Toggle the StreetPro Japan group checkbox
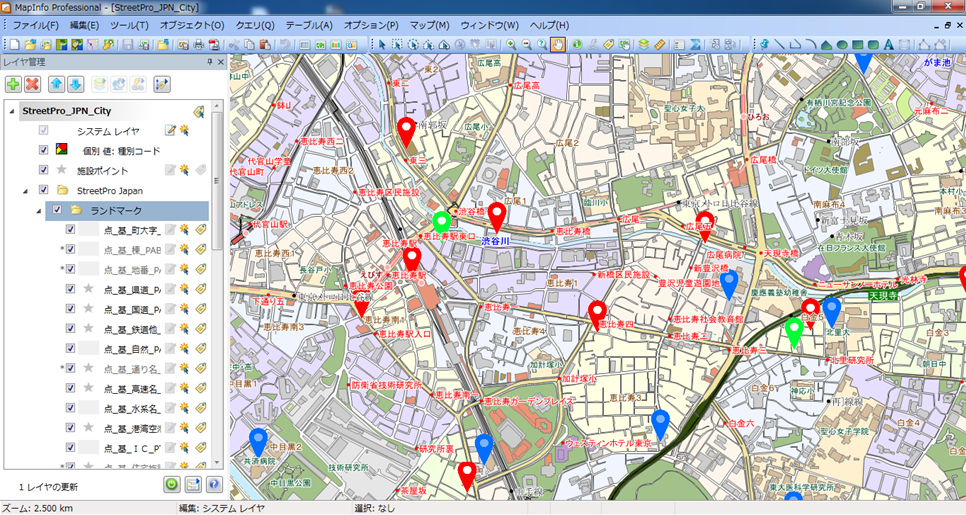Viewport: 966px width, 515px height. [43, 190]
